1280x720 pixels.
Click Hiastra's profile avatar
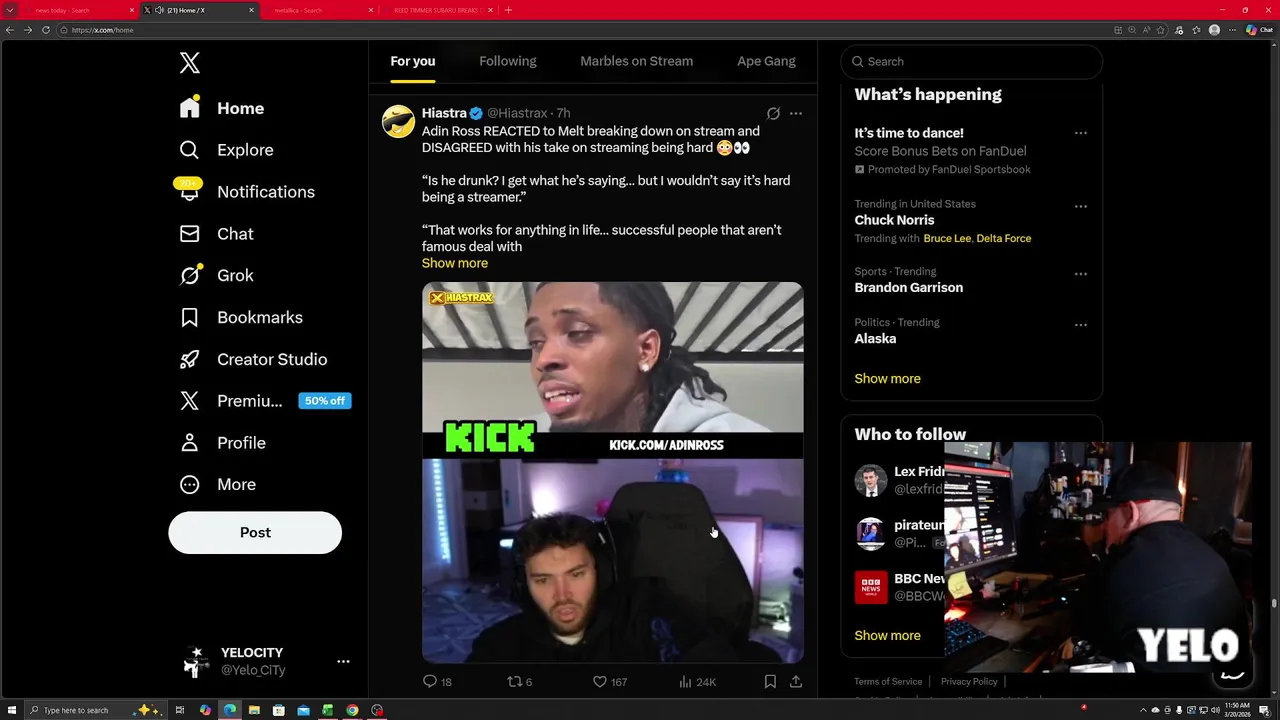398,121
